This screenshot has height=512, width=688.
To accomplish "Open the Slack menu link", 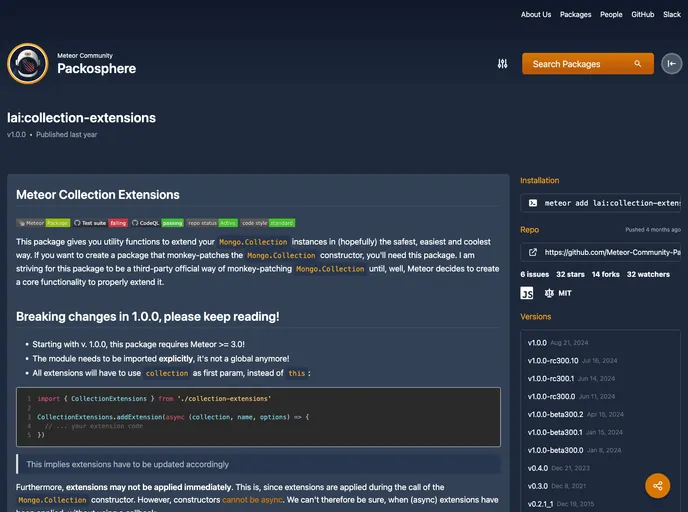I will pyautogui.click(x=671, y=14).
